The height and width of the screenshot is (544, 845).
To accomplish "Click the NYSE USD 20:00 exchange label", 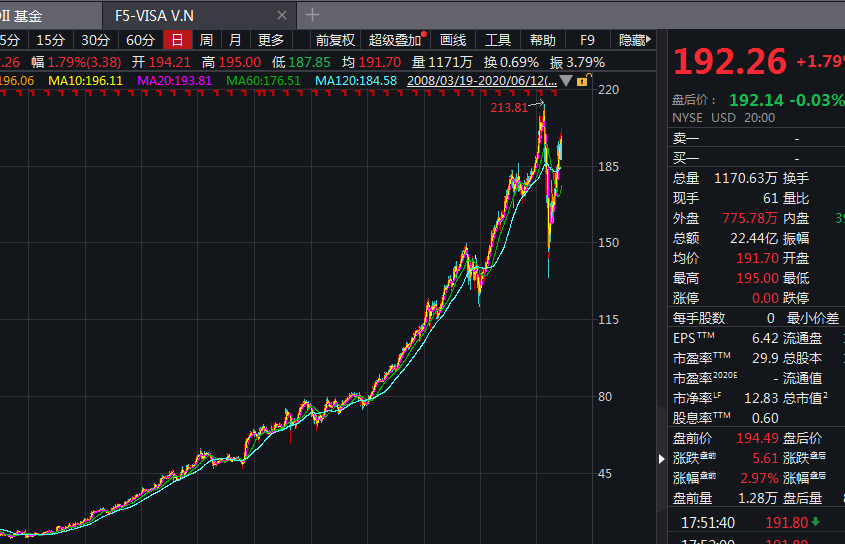I will click(723, 118).
